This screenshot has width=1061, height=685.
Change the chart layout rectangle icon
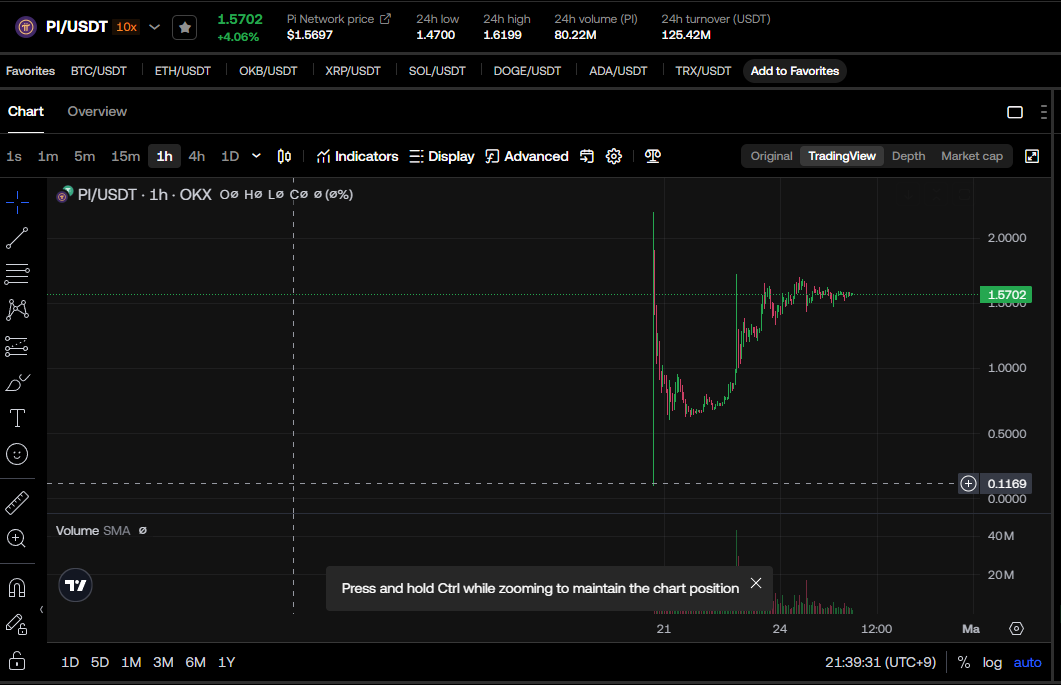click(1015, 112)
